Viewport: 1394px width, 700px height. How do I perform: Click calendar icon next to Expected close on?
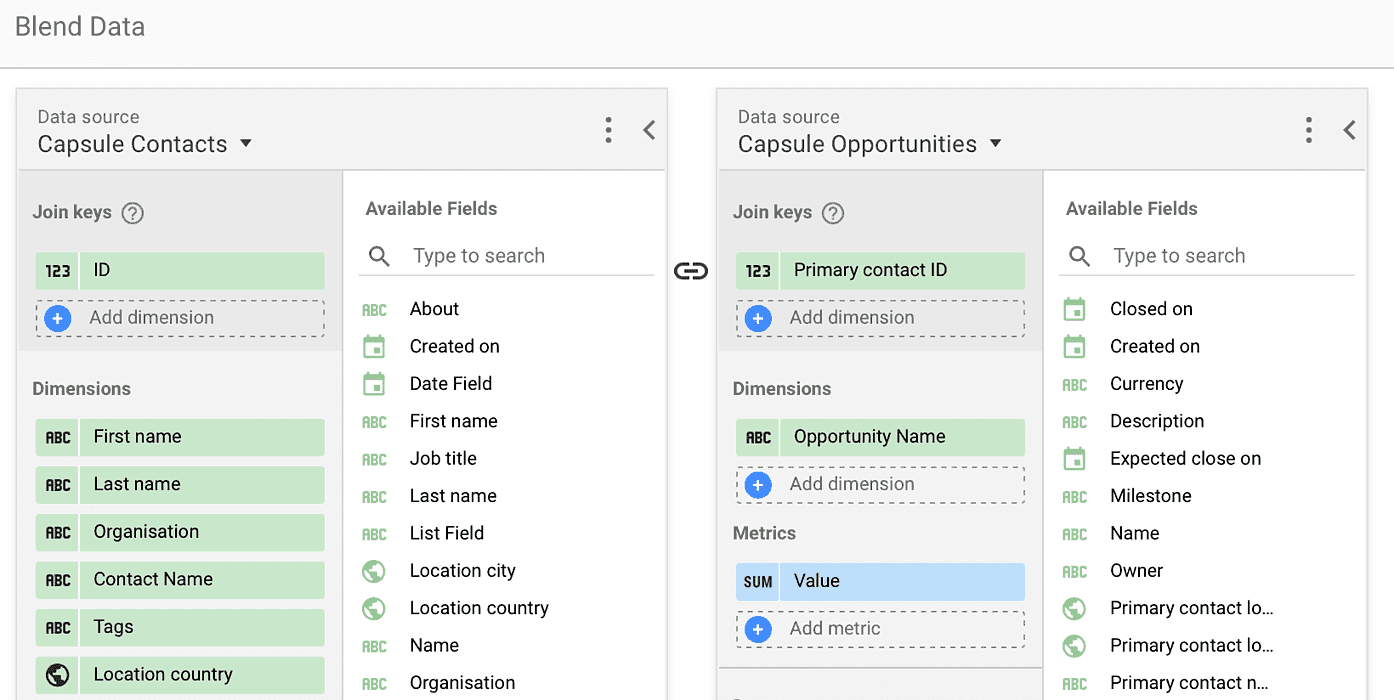click(x=1074, y=459)
